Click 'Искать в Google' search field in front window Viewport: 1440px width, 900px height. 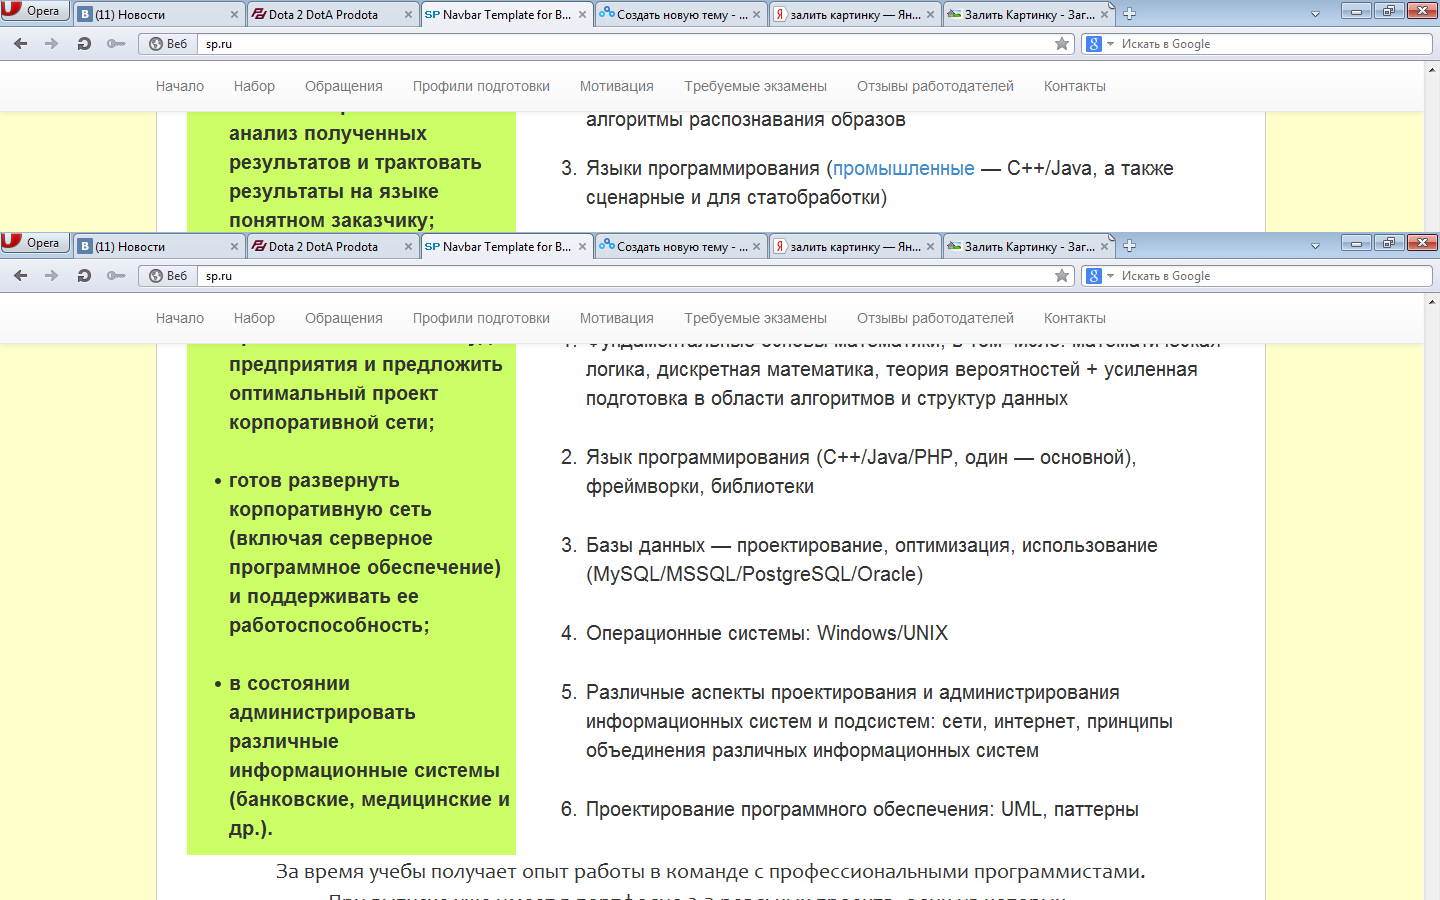(x=1275, y=276)
